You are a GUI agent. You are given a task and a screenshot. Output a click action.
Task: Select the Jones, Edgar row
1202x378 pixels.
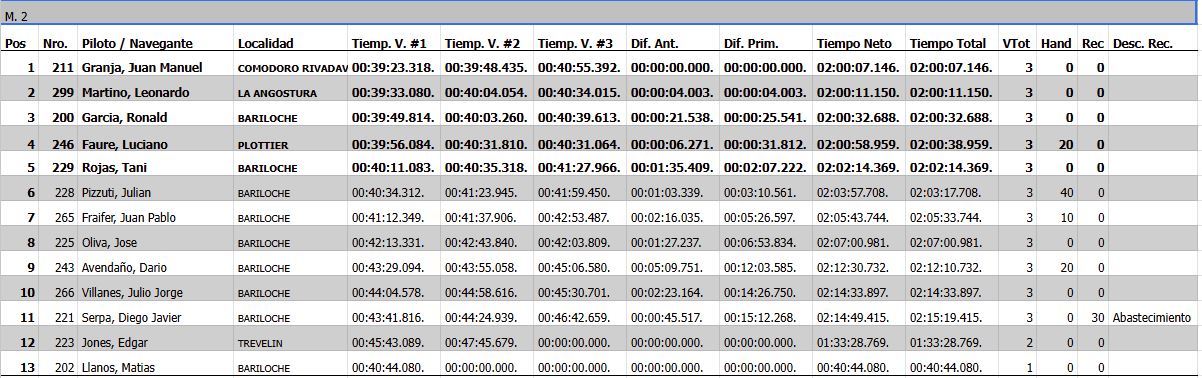pyautogui.click(x=600, y=343)
